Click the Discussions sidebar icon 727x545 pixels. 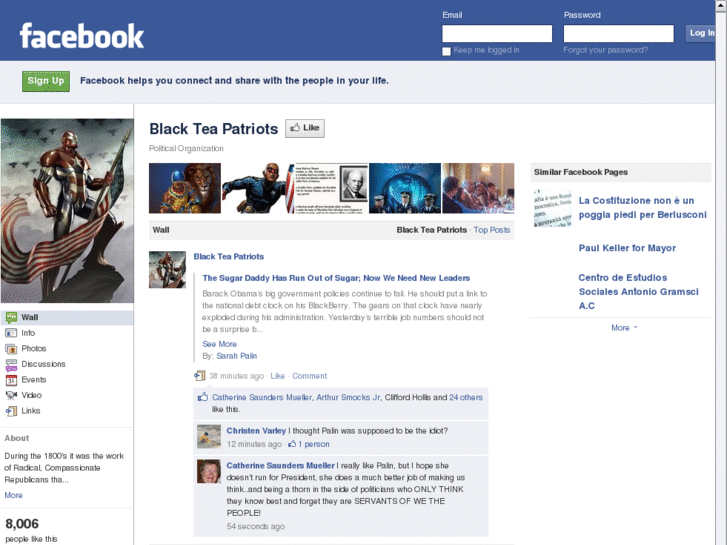[11, 364]
